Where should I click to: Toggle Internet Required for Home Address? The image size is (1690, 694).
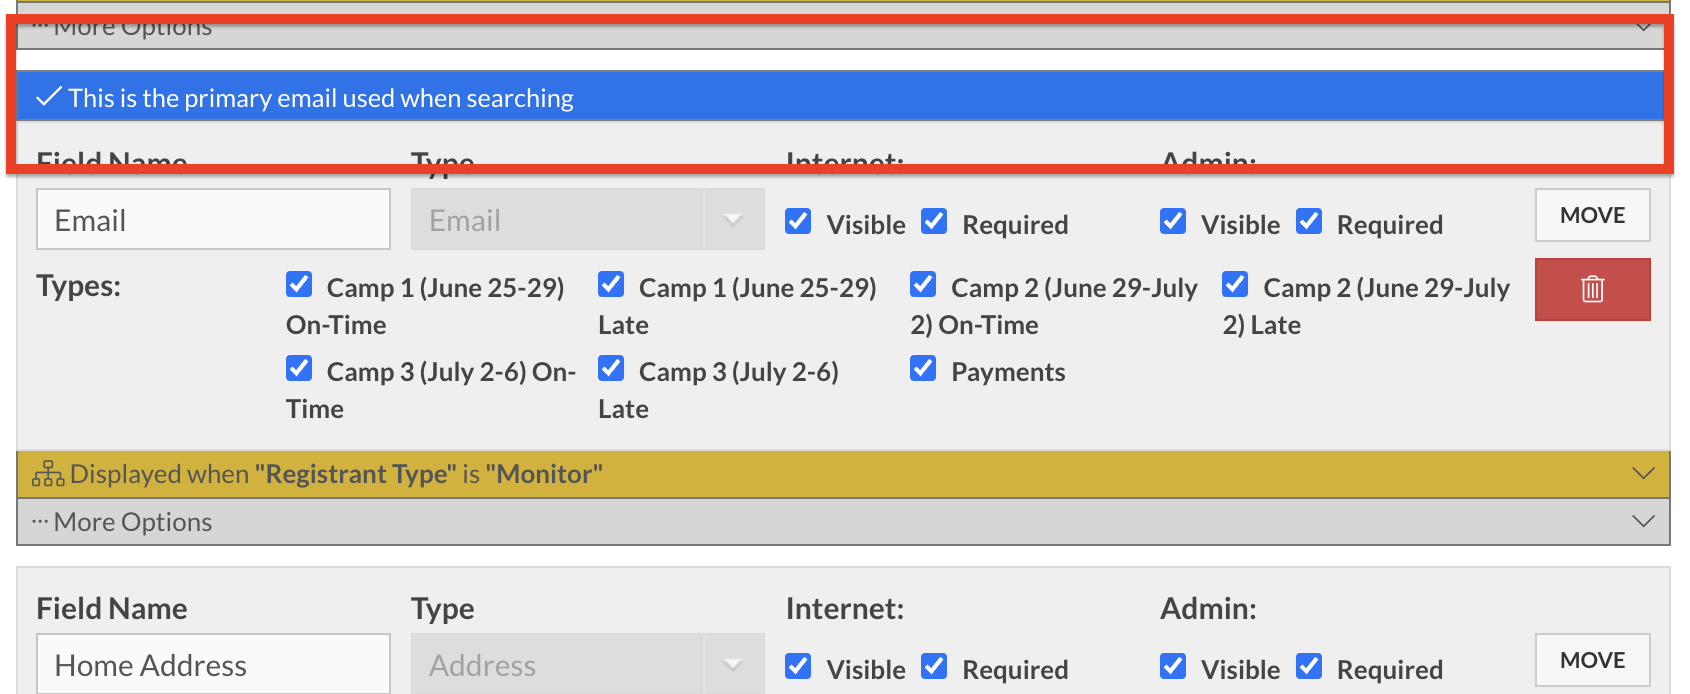click(x=934, y=666)
